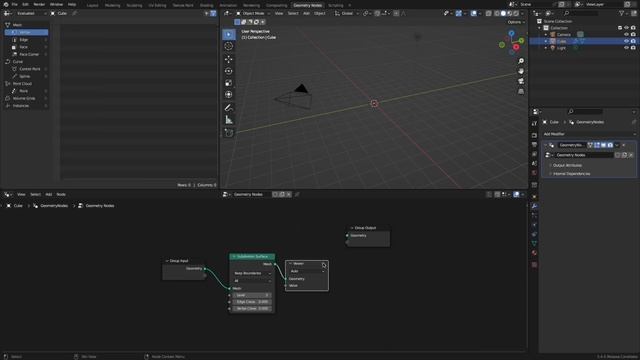
Task: Open the Tool tab in Properties editor
Action: [534, 123]
